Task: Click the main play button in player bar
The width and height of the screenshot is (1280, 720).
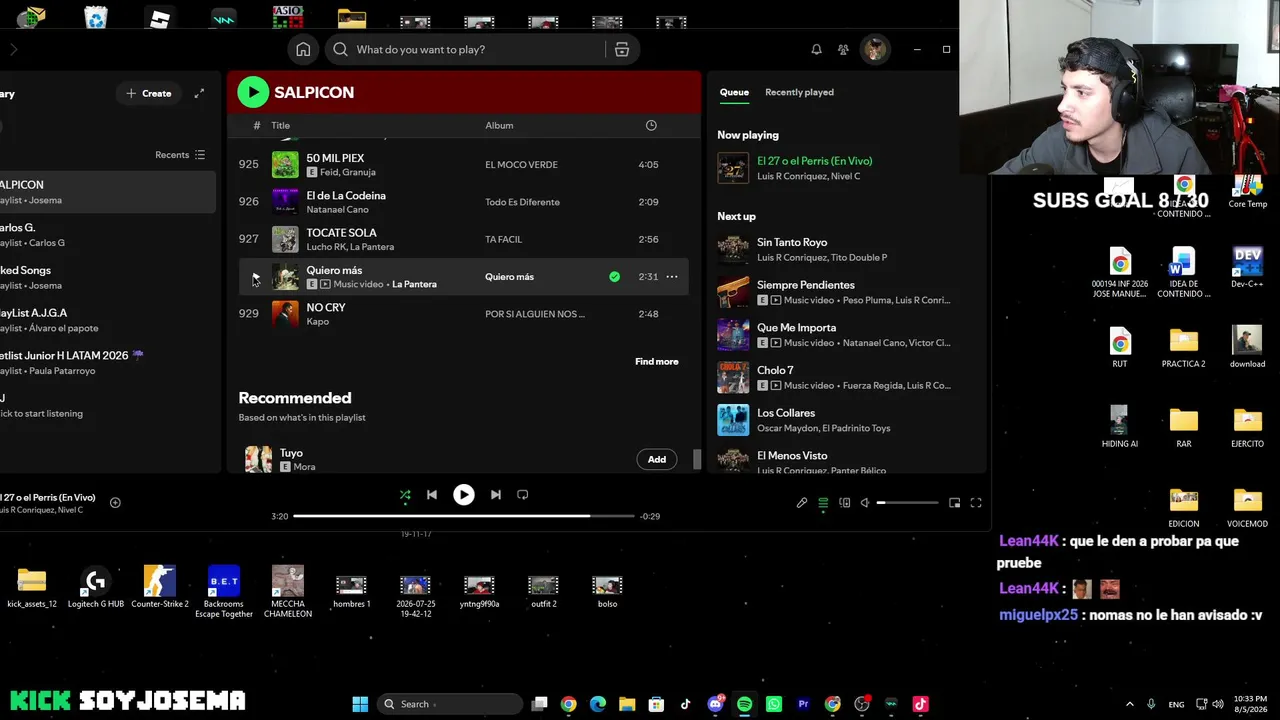Action: (464, 495)
